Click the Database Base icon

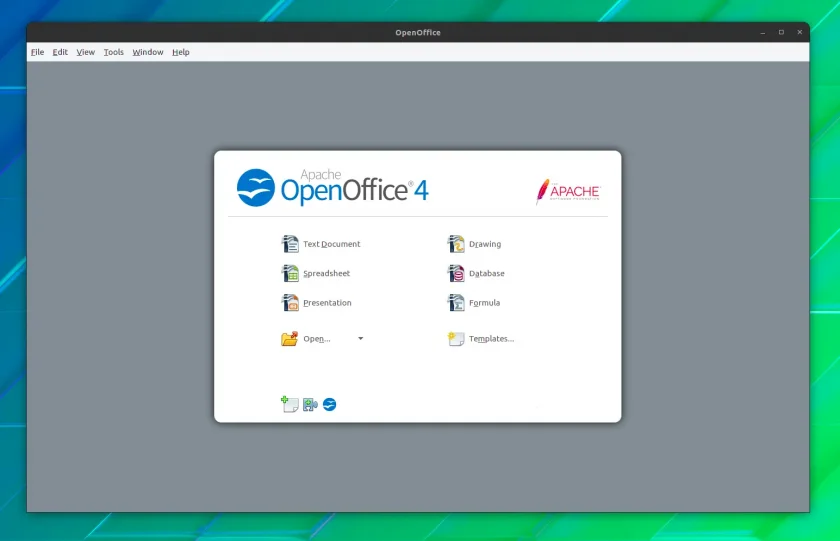tap(456, 273)
